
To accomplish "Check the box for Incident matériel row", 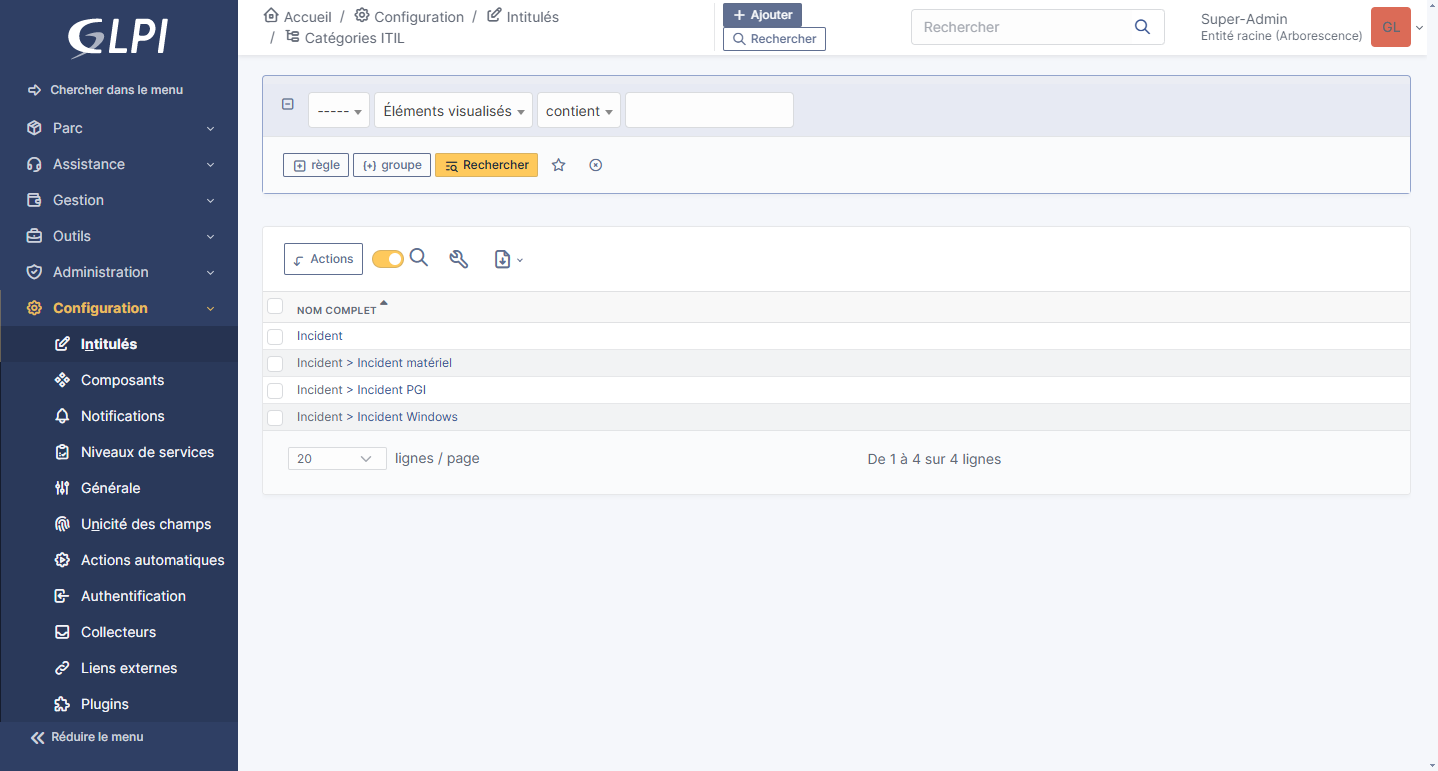I will (x=275, y=363).
